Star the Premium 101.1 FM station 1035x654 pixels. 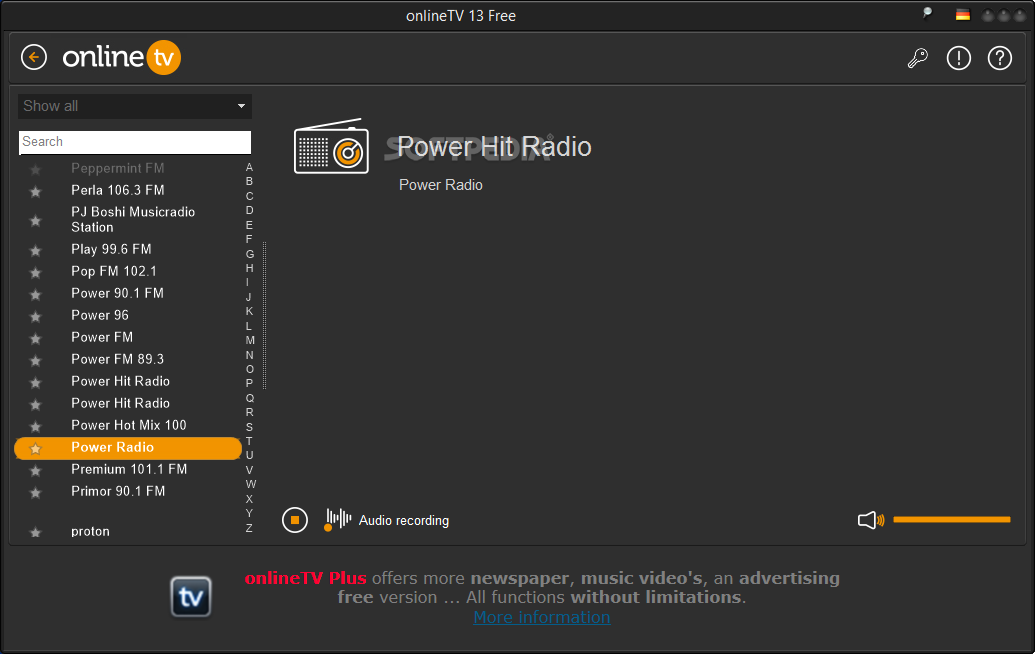(x=36, y=471)
